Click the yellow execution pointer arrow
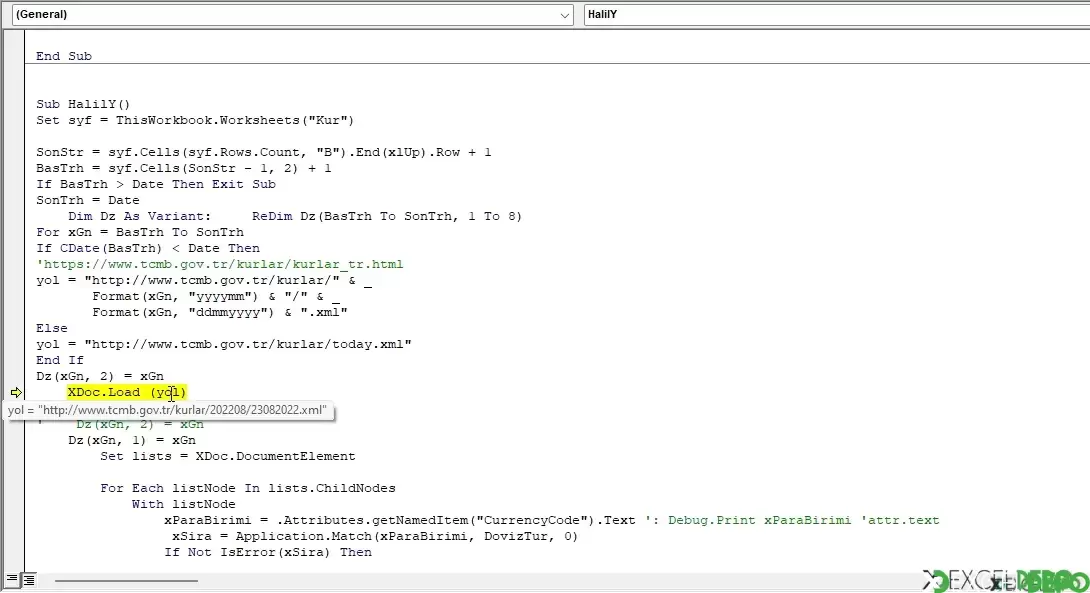The image size is (1090, 593). click(16, 392)
